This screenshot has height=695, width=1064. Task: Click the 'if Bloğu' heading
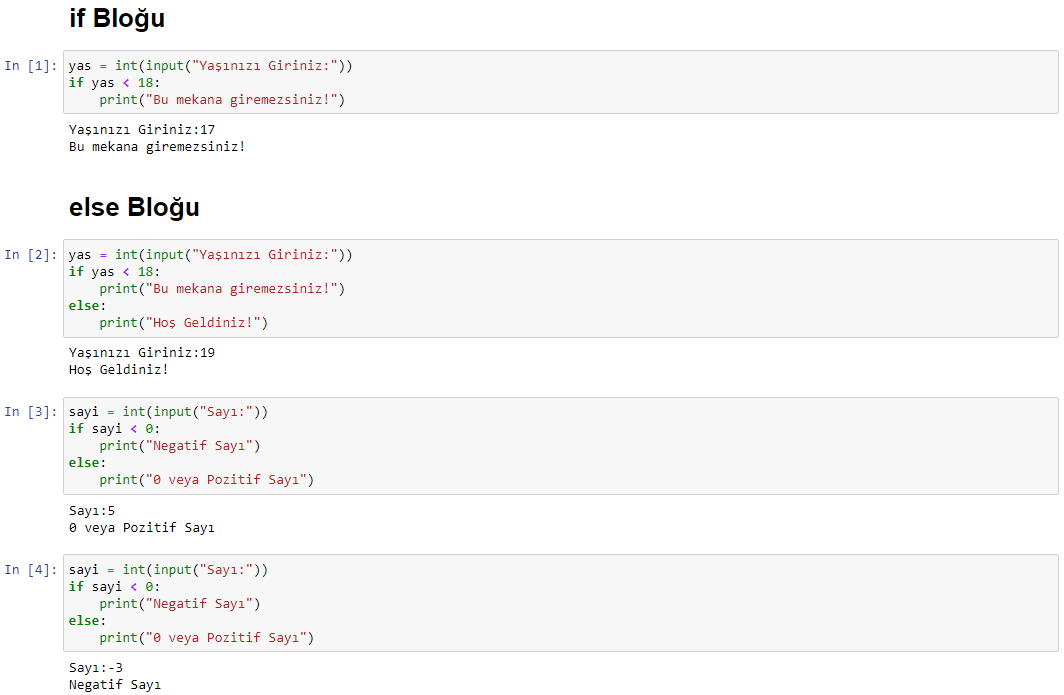pos(117,18)
